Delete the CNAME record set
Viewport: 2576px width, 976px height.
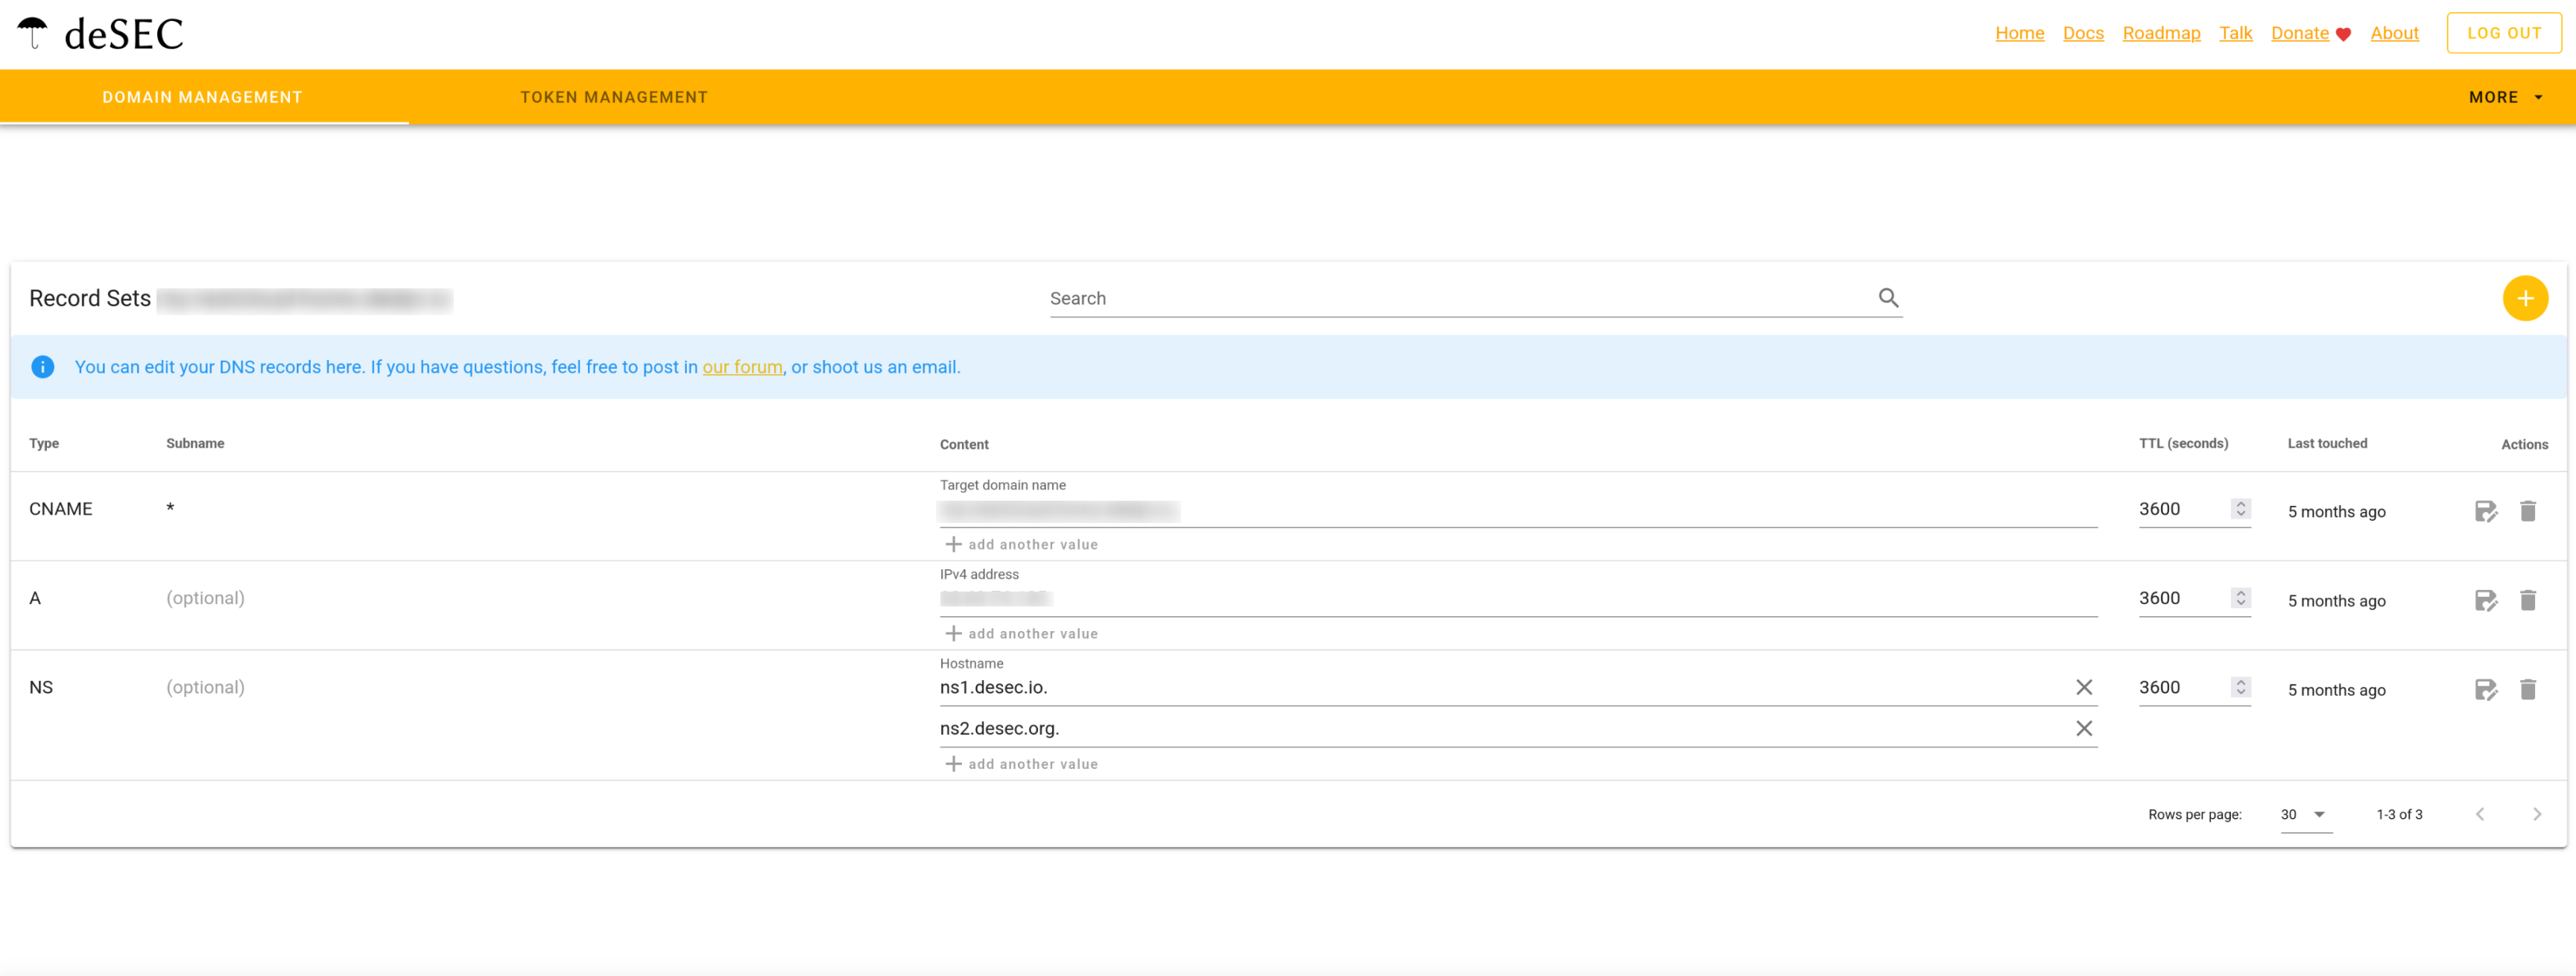click(x=2527, y=512)
